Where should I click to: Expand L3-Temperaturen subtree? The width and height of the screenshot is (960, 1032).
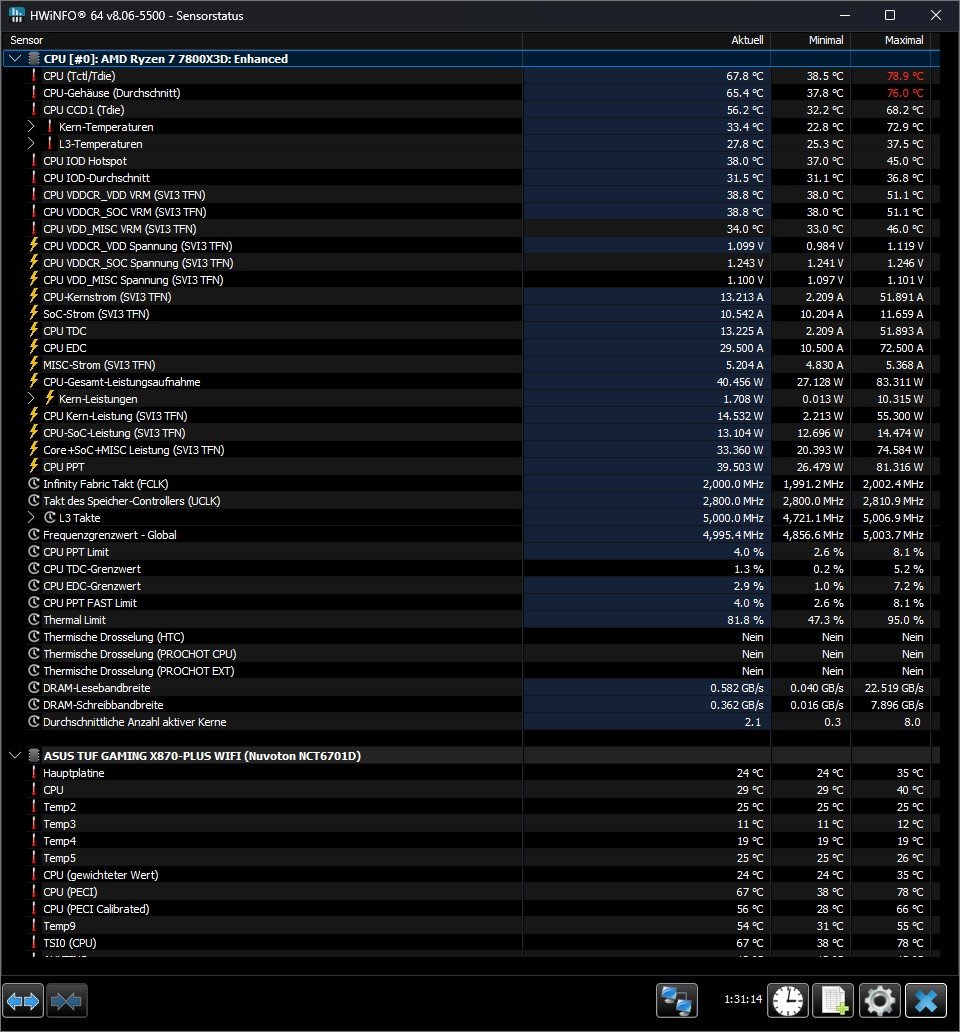[30, 143]
